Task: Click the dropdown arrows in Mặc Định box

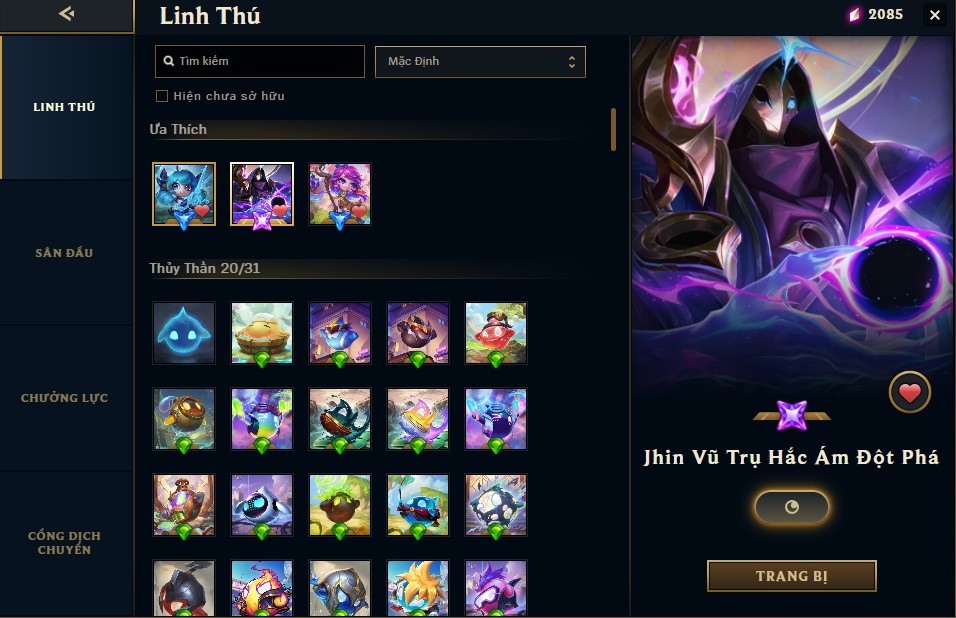Action: click(571, 62)
